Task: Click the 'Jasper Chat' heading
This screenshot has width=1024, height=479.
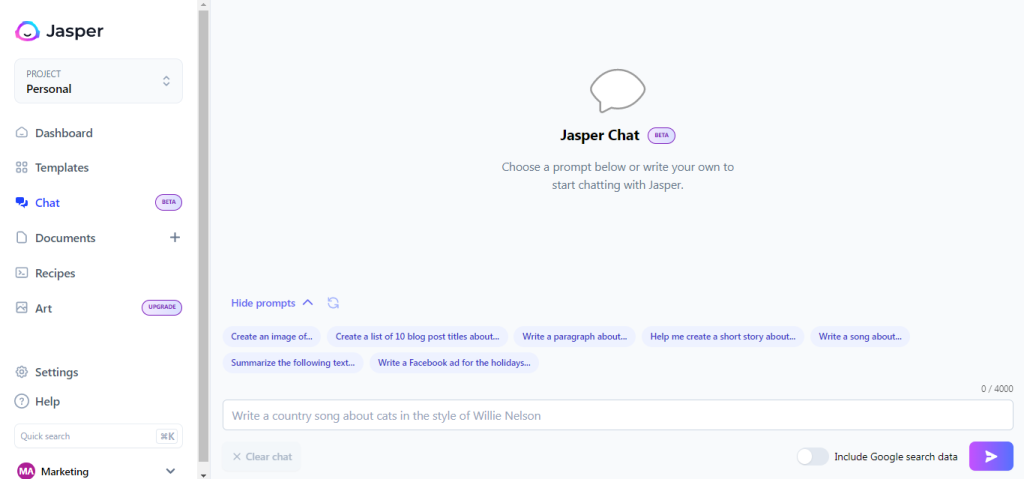Action: [x=600, y=135]
